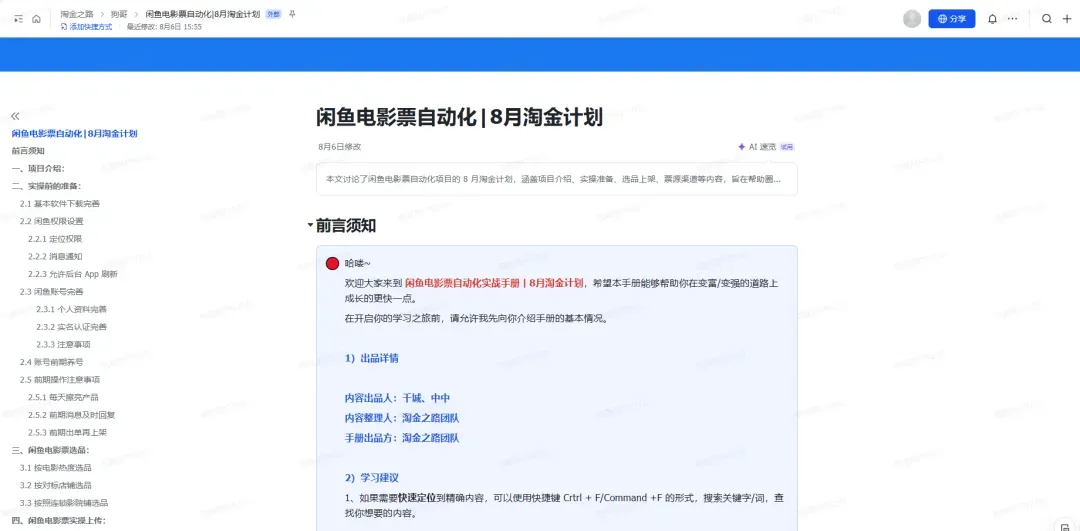Viewport: 1080px width, 531px height.
Task: Open outline item 2.3 闲鱼账号完善
Action: 52,291
